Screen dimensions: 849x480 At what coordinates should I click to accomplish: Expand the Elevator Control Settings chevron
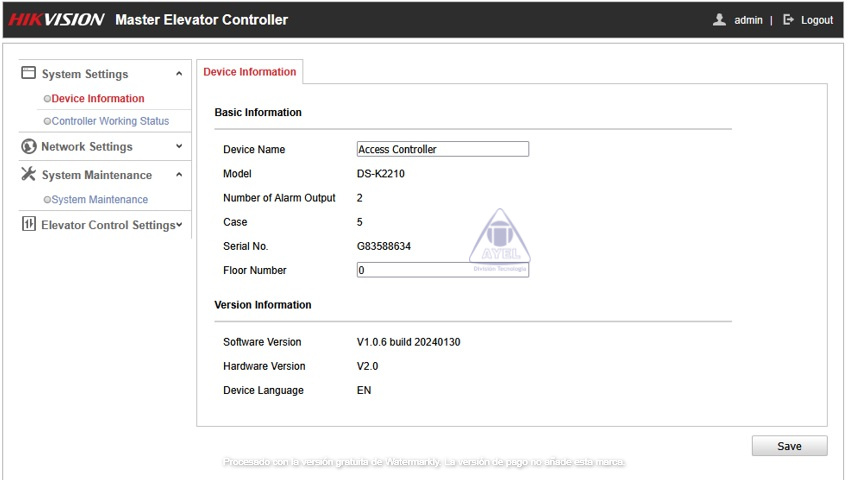coord(180,225)
